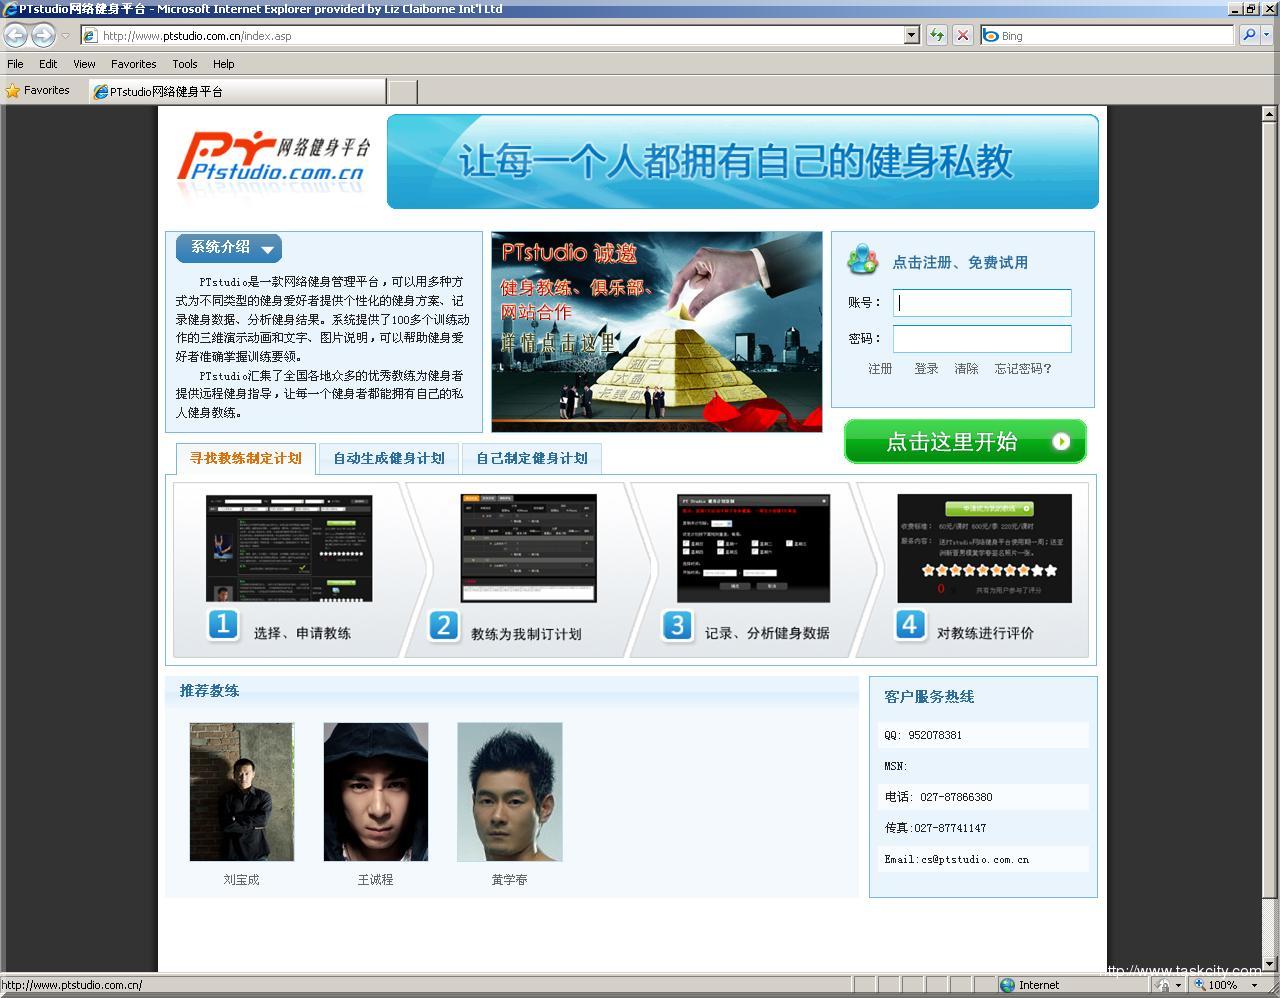
Task: Click coach 黄学春 photo
Action: [510, 792]
